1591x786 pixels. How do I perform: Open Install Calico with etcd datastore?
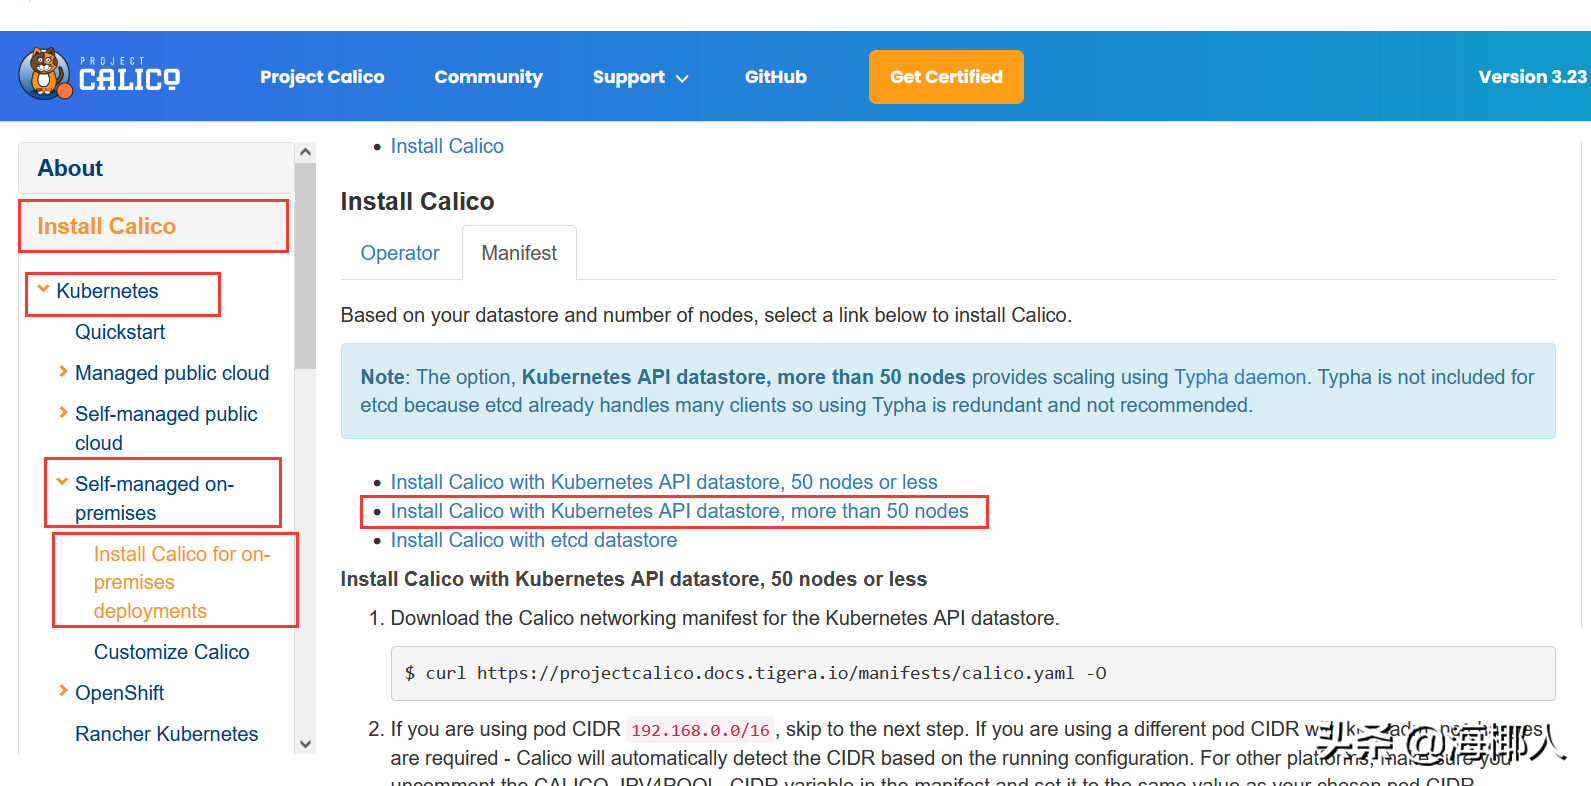[x=534, y=539]
